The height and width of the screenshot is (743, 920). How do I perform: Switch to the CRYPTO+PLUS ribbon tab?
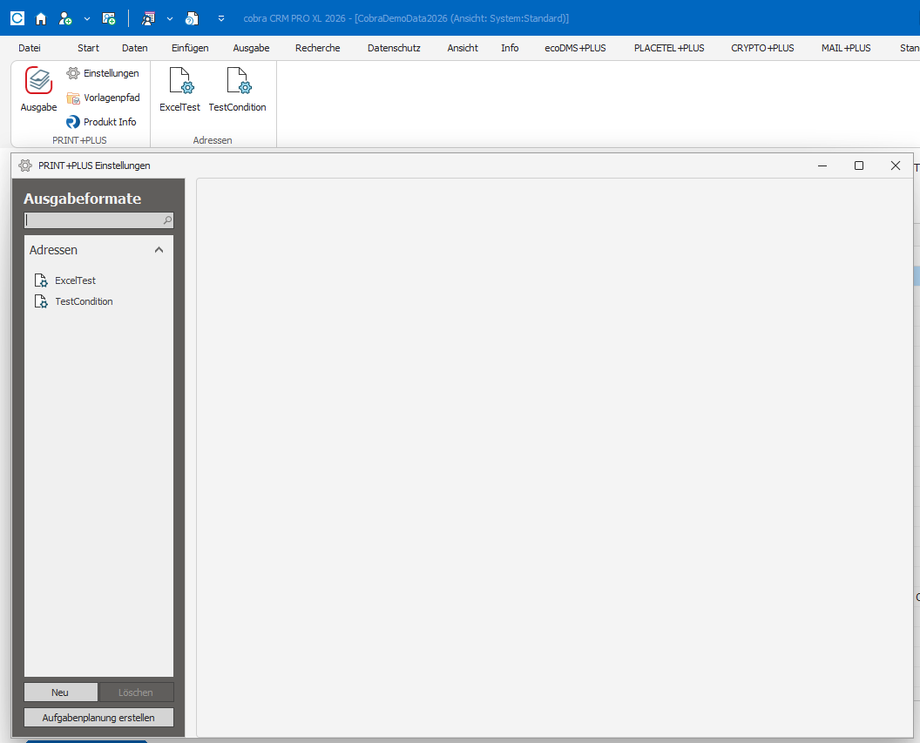[762, 48]
